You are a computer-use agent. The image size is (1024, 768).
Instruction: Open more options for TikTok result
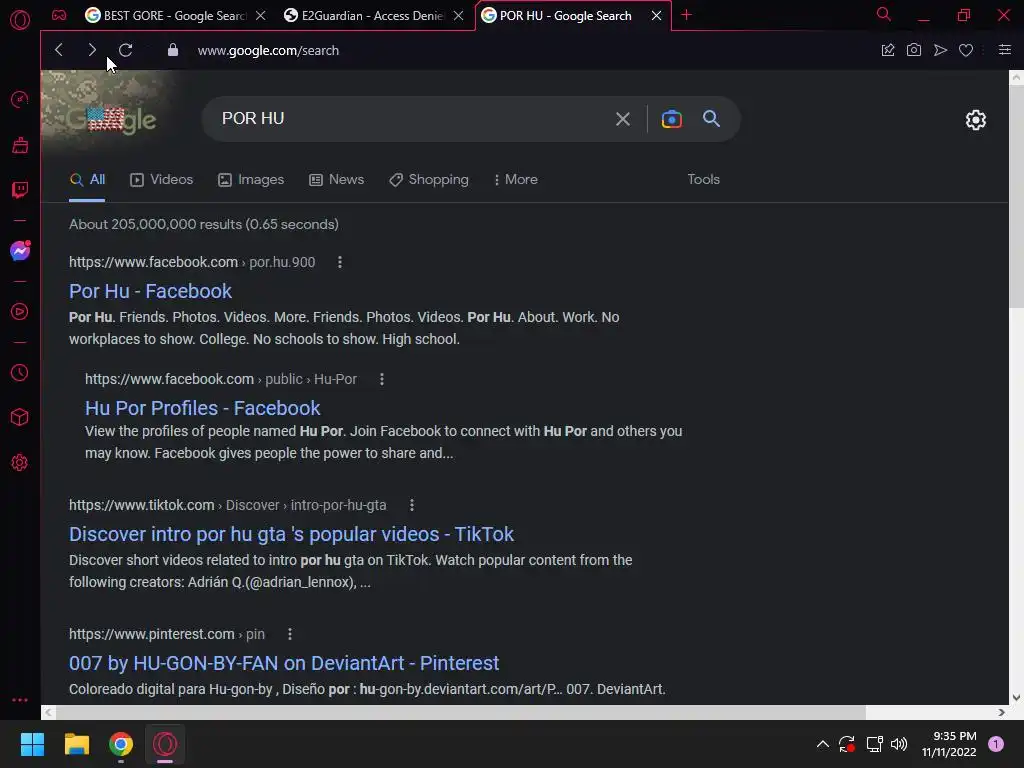tap(411, 505)
